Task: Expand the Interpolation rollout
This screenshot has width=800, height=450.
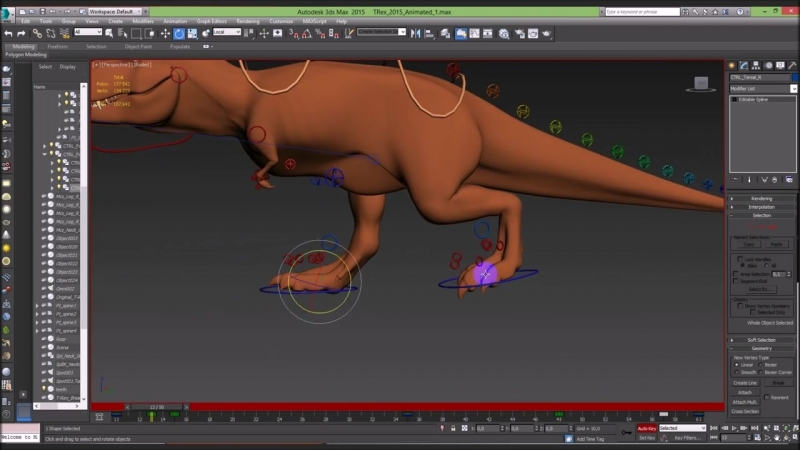Action: pyautogui.click(x=761, y=207)
